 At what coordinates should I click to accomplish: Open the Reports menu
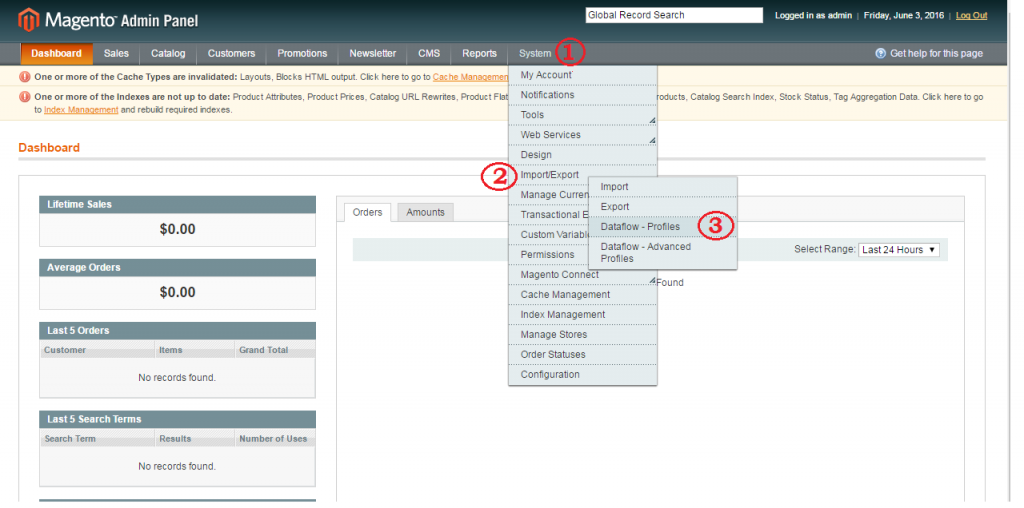coord(479,54)
